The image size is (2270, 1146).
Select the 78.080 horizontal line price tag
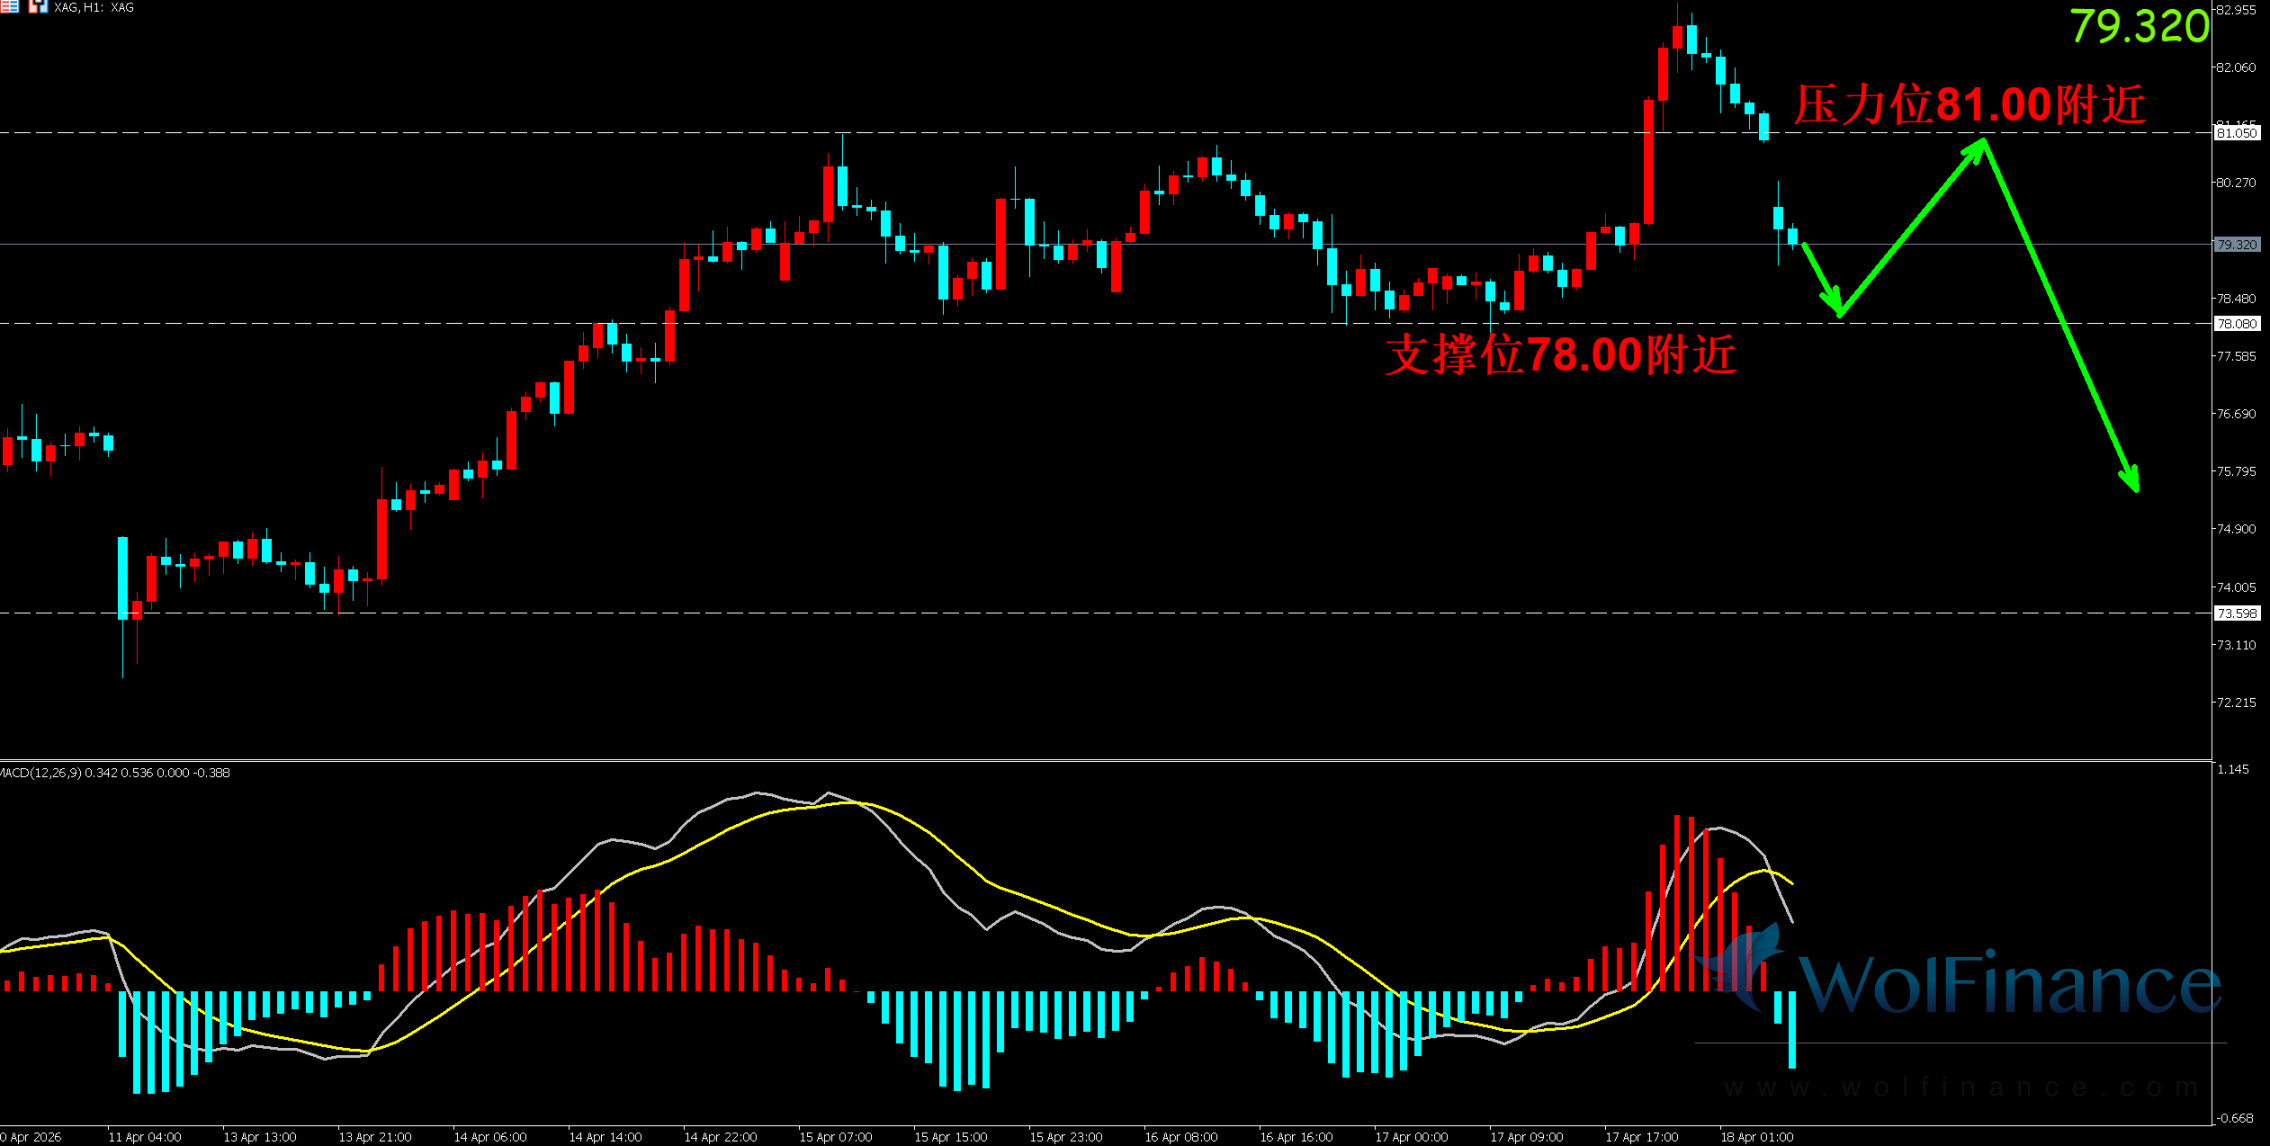point(2236,324)
